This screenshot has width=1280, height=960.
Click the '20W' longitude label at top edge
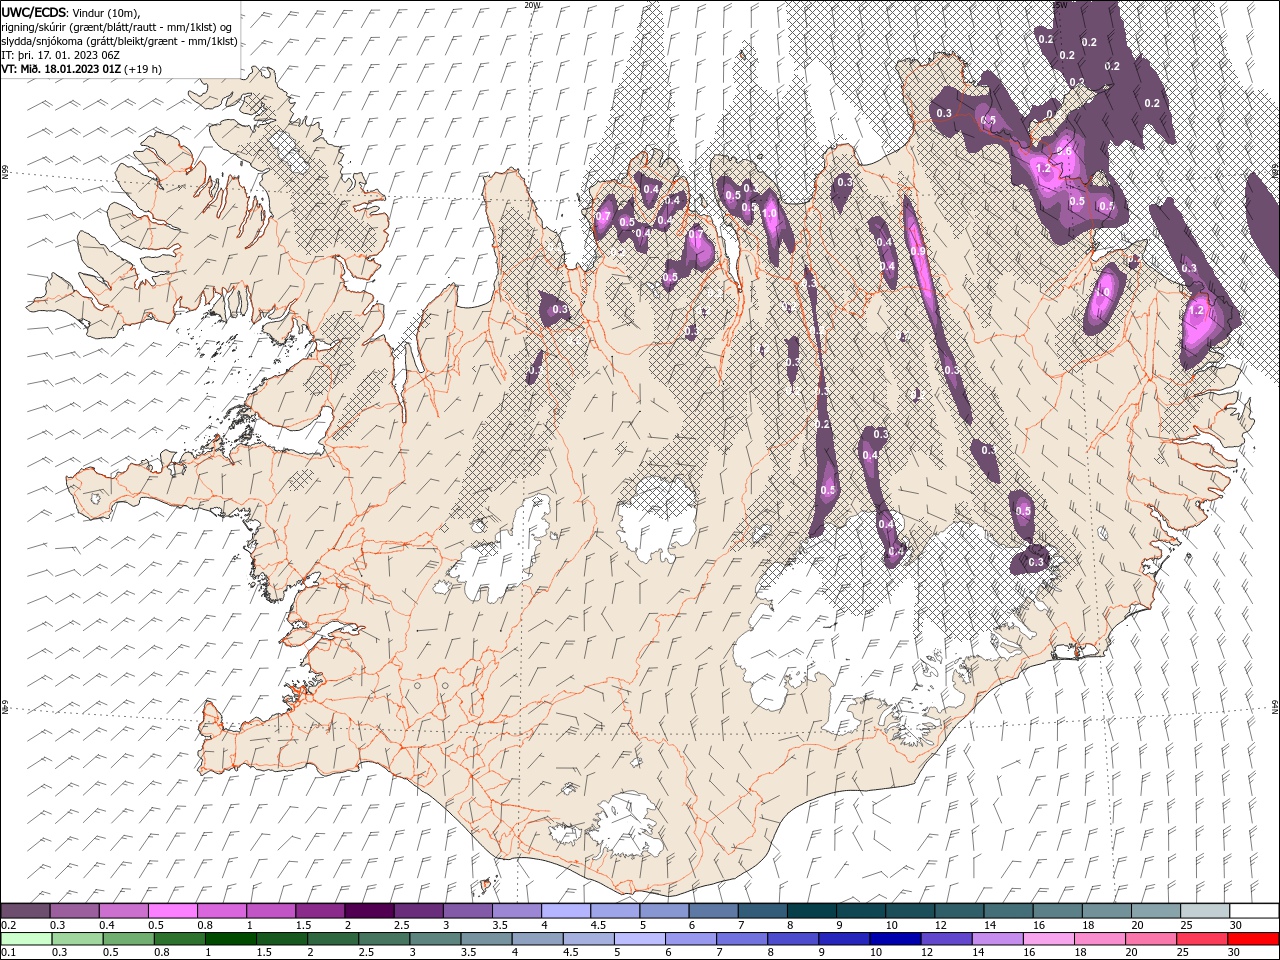coord(532,5)
